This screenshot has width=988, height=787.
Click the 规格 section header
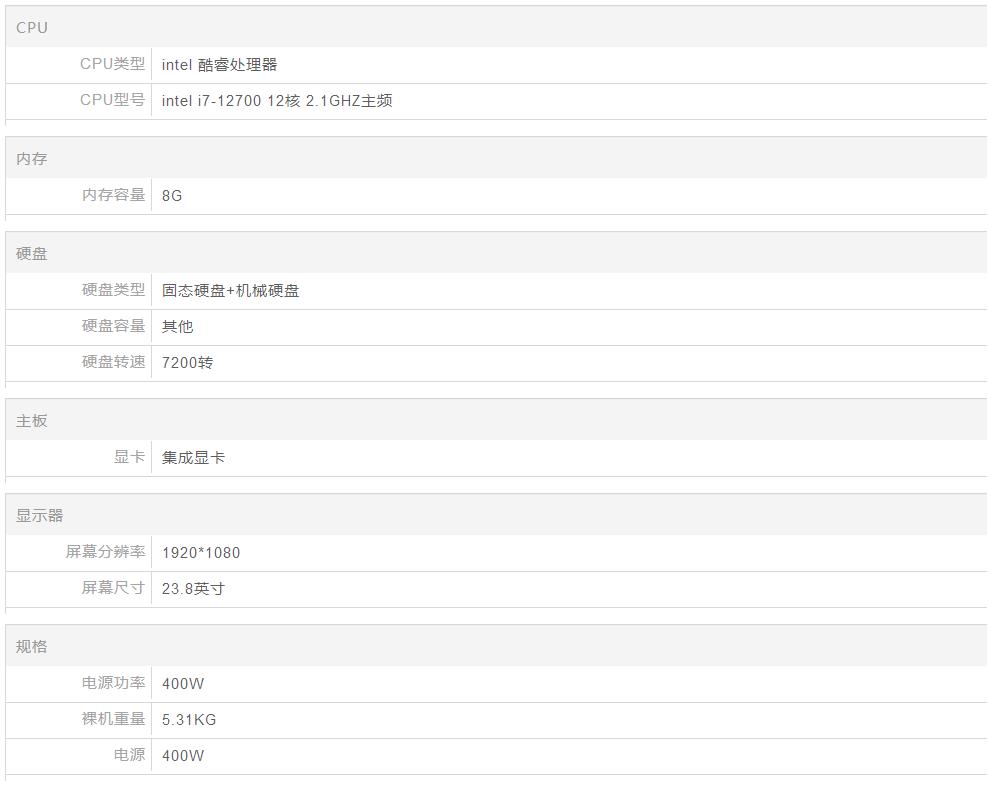(x=32, y=647)
